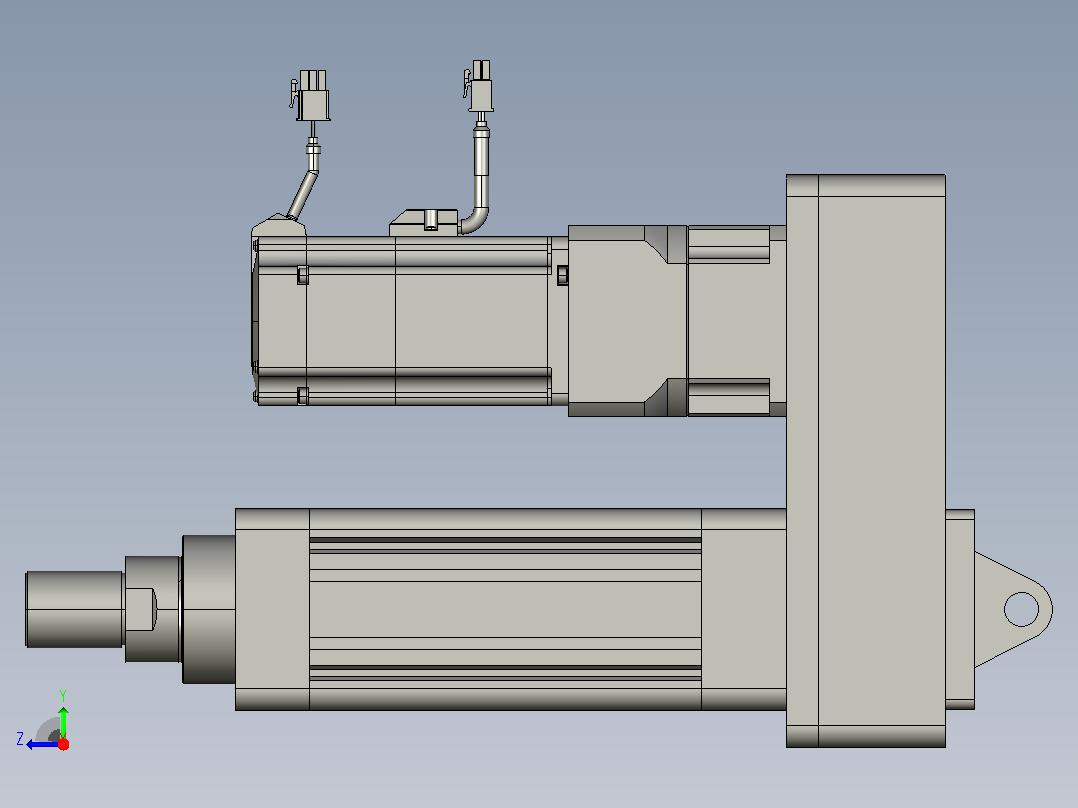Click the green Y axis arrow of the triad
The height and width of the screenshot is (808, 1078).
(x=63, y=722)
